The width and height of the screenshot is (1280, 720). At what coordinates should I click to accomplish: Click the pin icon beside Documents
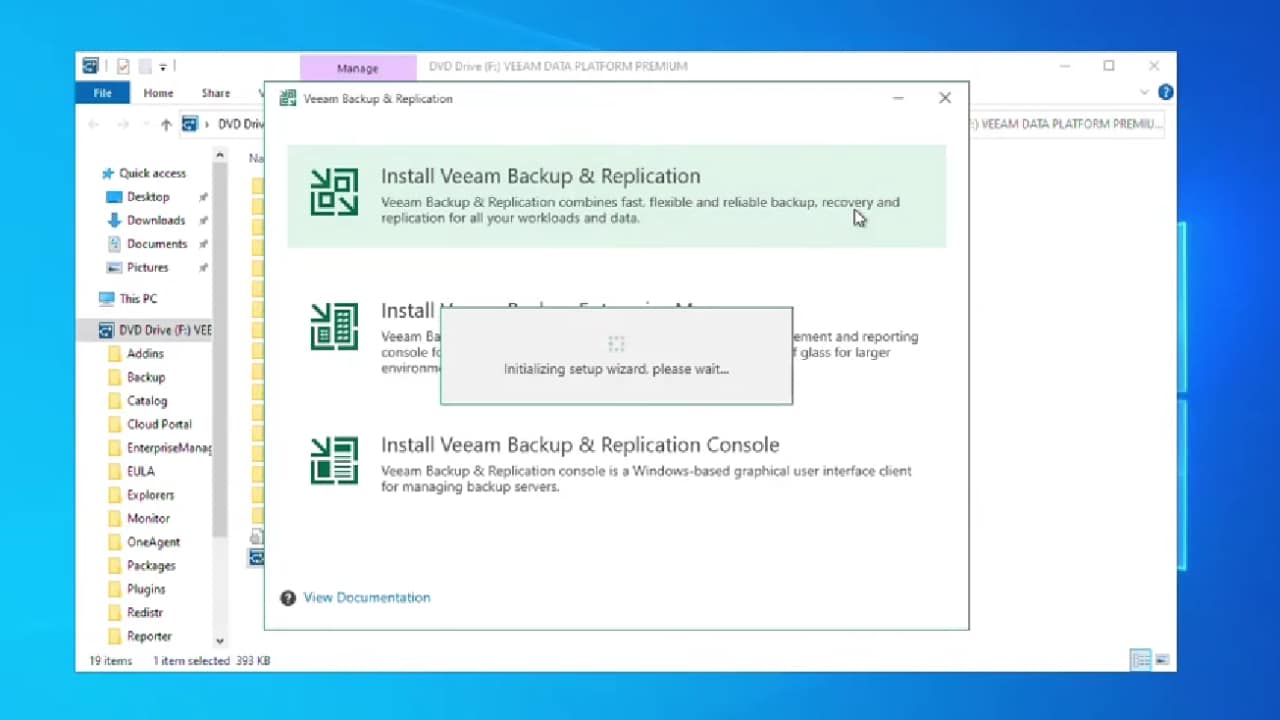point(204,244)
